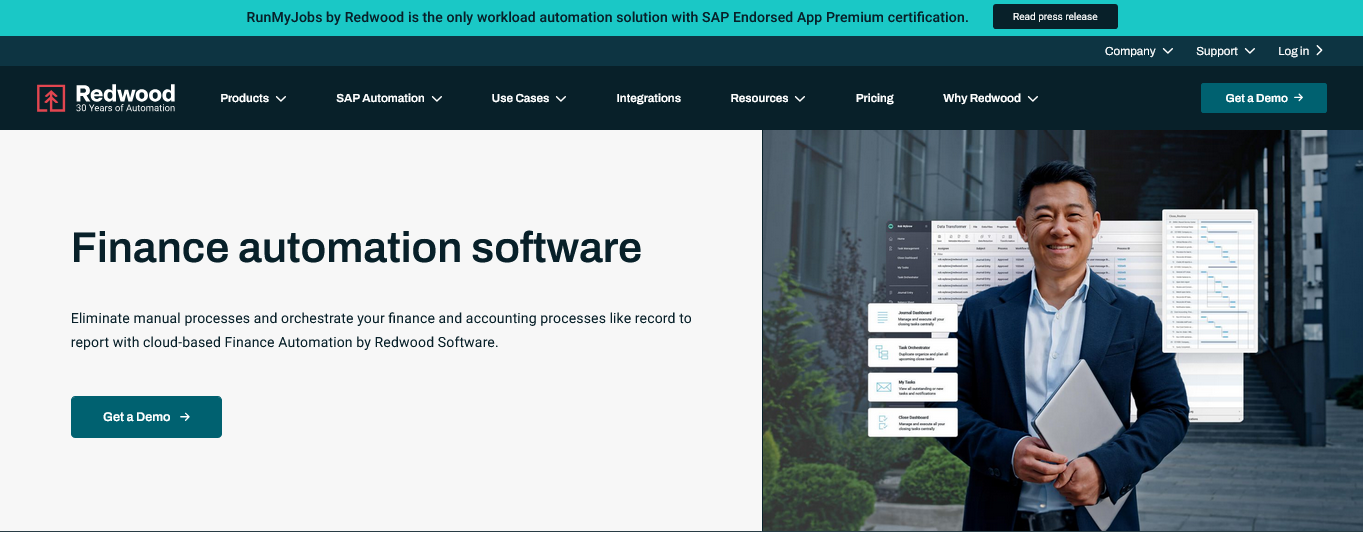Click the Read press release button
This screenshot has width=1363, height=552.
pos(1055,17)
